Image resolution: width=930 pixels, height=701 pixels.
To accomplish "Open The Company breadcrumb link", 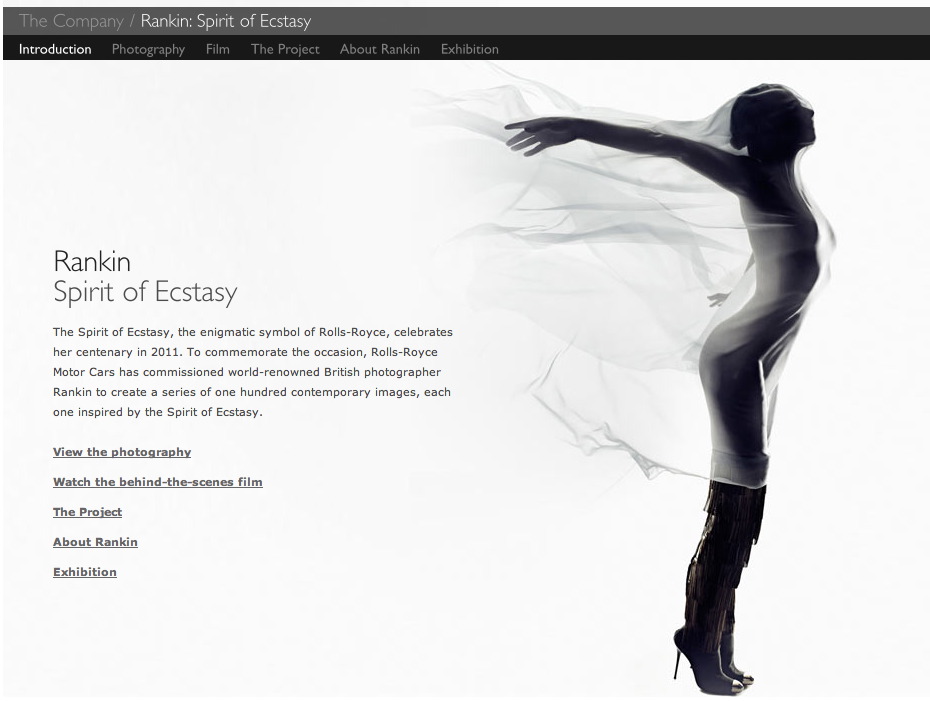I will click(71, 21).
